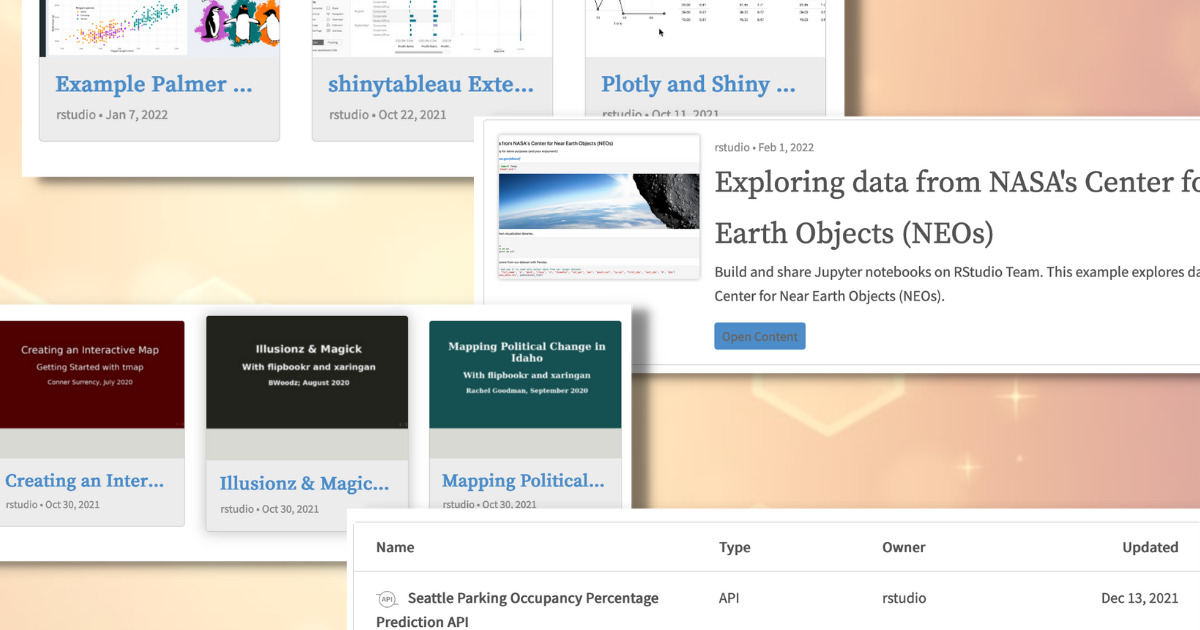Click the Creating an Interactive Map slide thumbnail
The height and width of the screenshot is (630, 1200).
coord(91,373)
